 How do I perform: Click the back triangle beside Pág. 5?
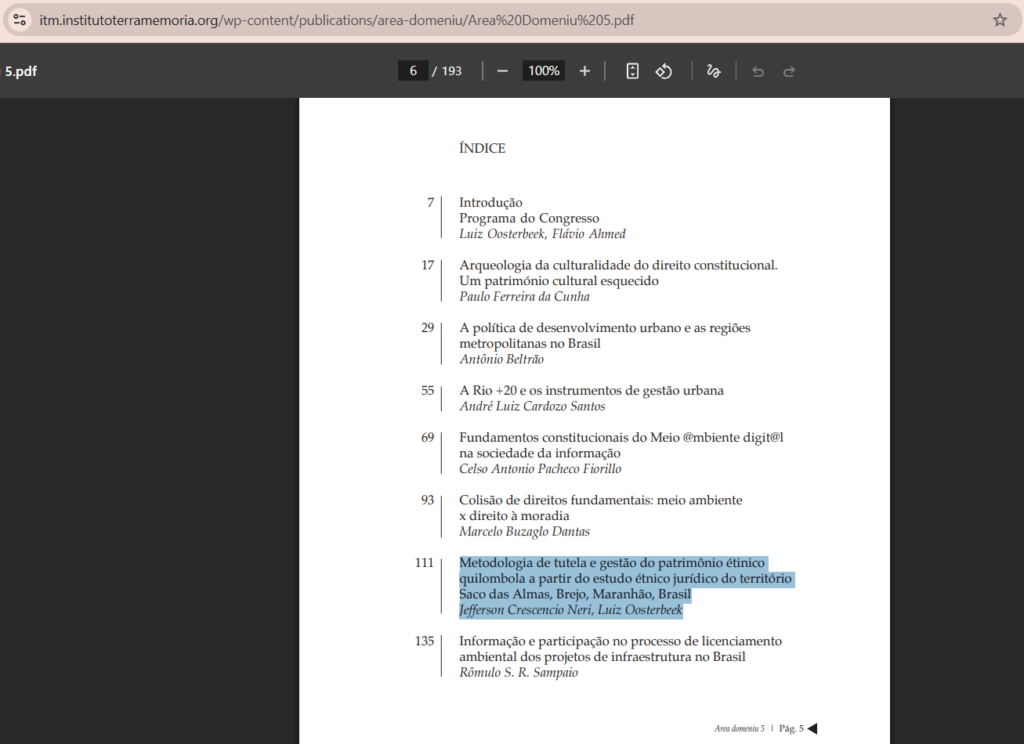coord(812,728)
